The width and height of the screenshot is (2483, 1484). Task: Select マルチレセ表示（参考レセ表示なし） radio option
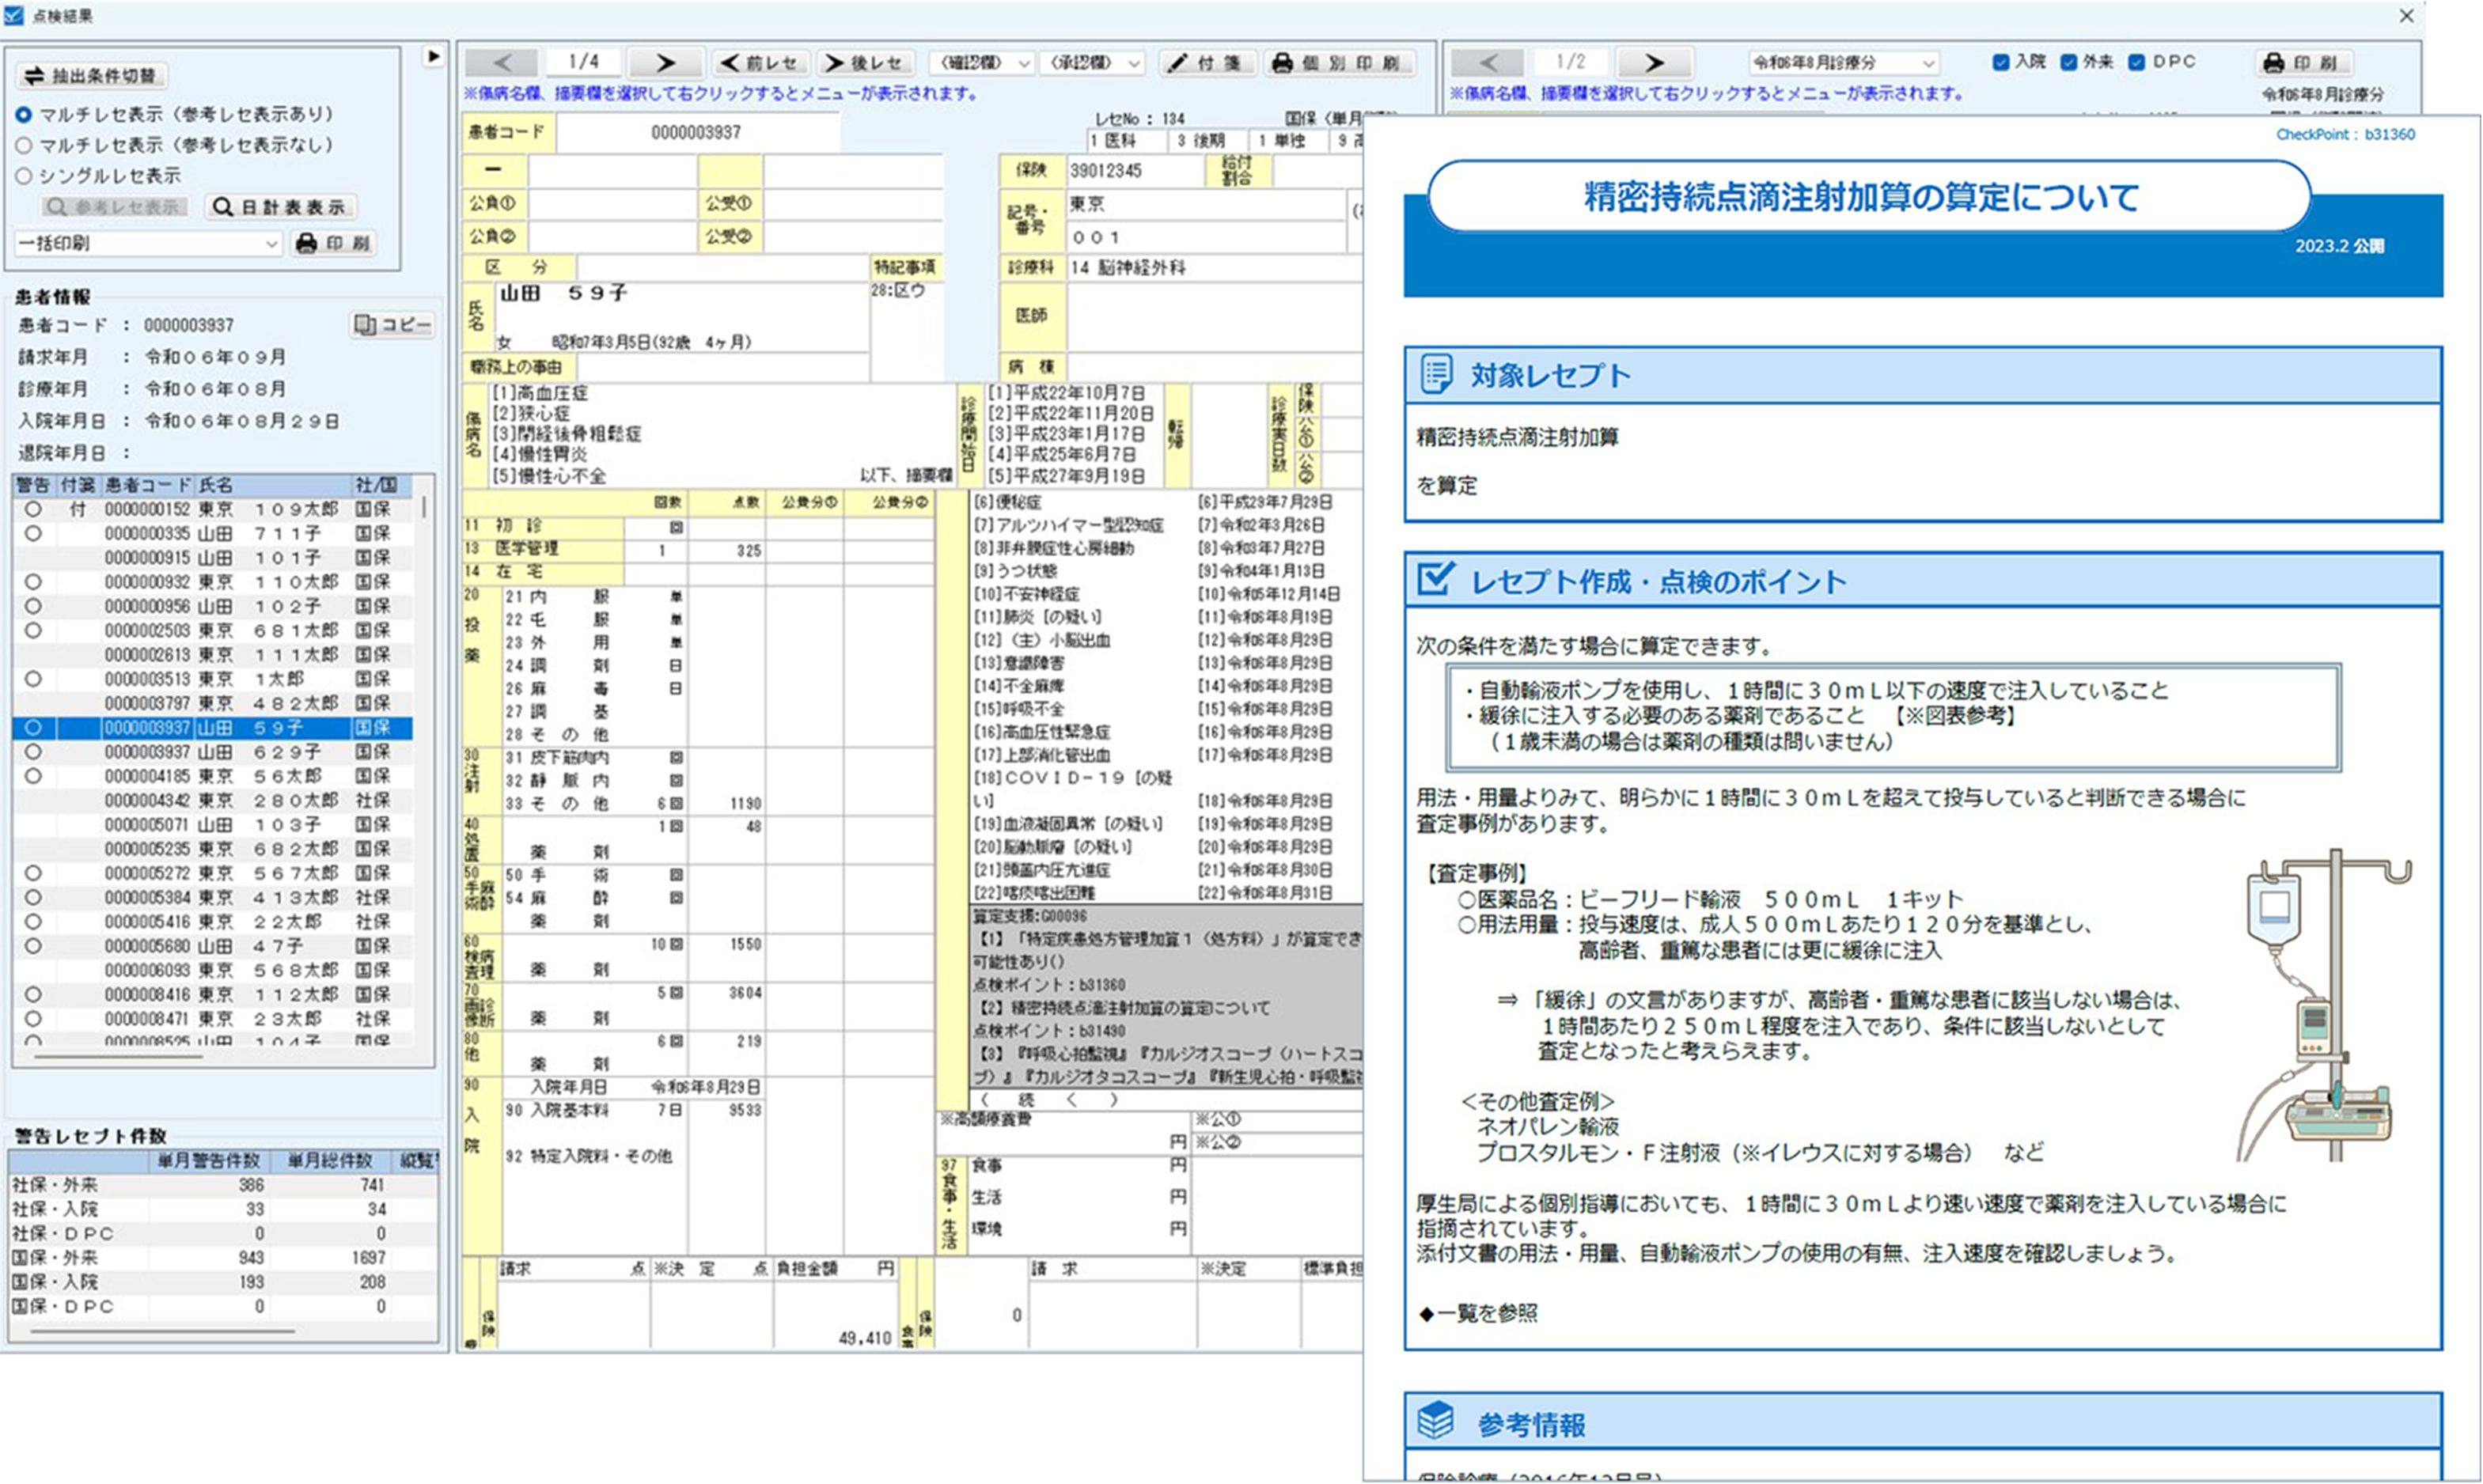pyautogui.click(x=24, y=145)
